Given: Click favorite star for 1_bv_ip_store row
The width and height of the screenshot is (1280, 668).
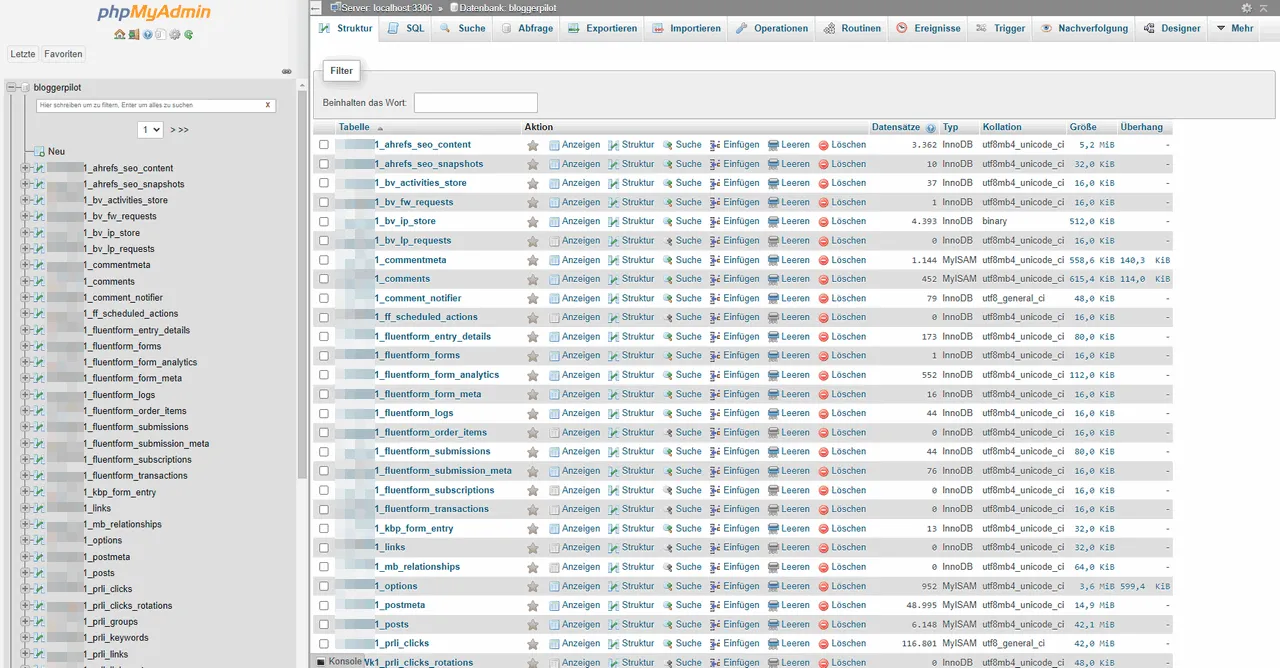Looking at the screenshot, I should pos(533,222).
